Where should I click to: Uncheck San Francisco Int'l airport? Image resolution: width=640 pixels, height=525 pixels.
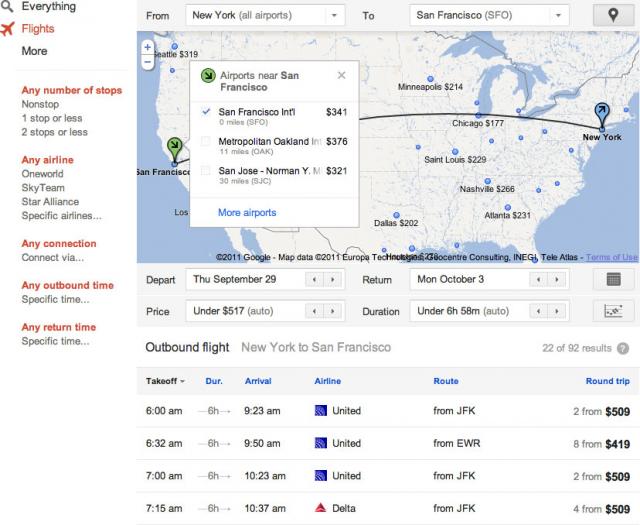(206, 111)
